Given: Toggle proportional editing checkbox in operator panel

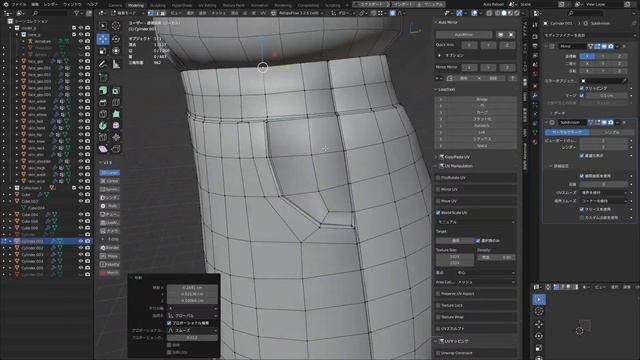Looking at the screenshot, I should (x=169, y=323).
